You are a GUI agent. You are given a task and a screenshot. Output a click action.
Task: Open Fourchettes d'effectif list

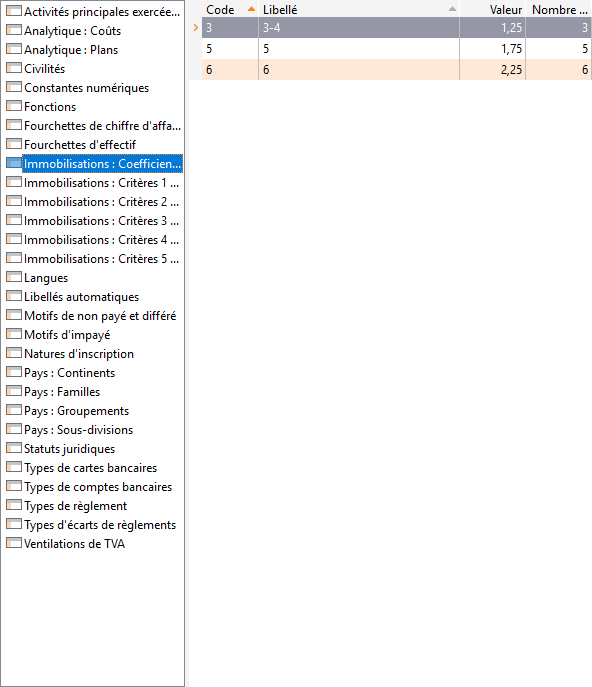[80, 145]
